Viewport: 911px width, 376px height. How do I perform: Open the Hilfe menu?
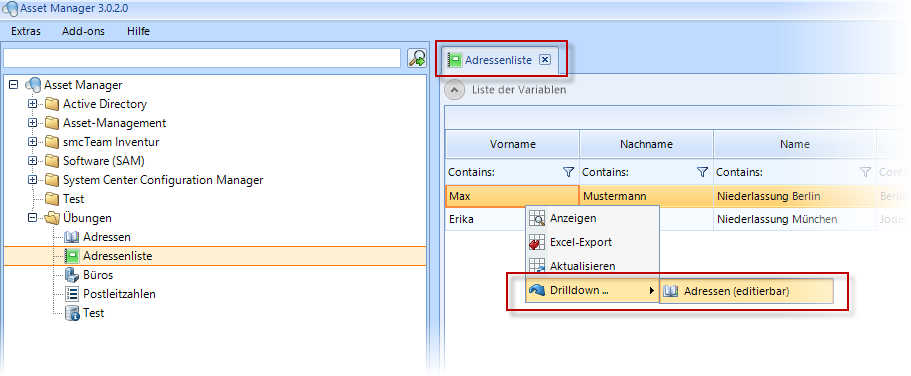[x=138, y=31]
